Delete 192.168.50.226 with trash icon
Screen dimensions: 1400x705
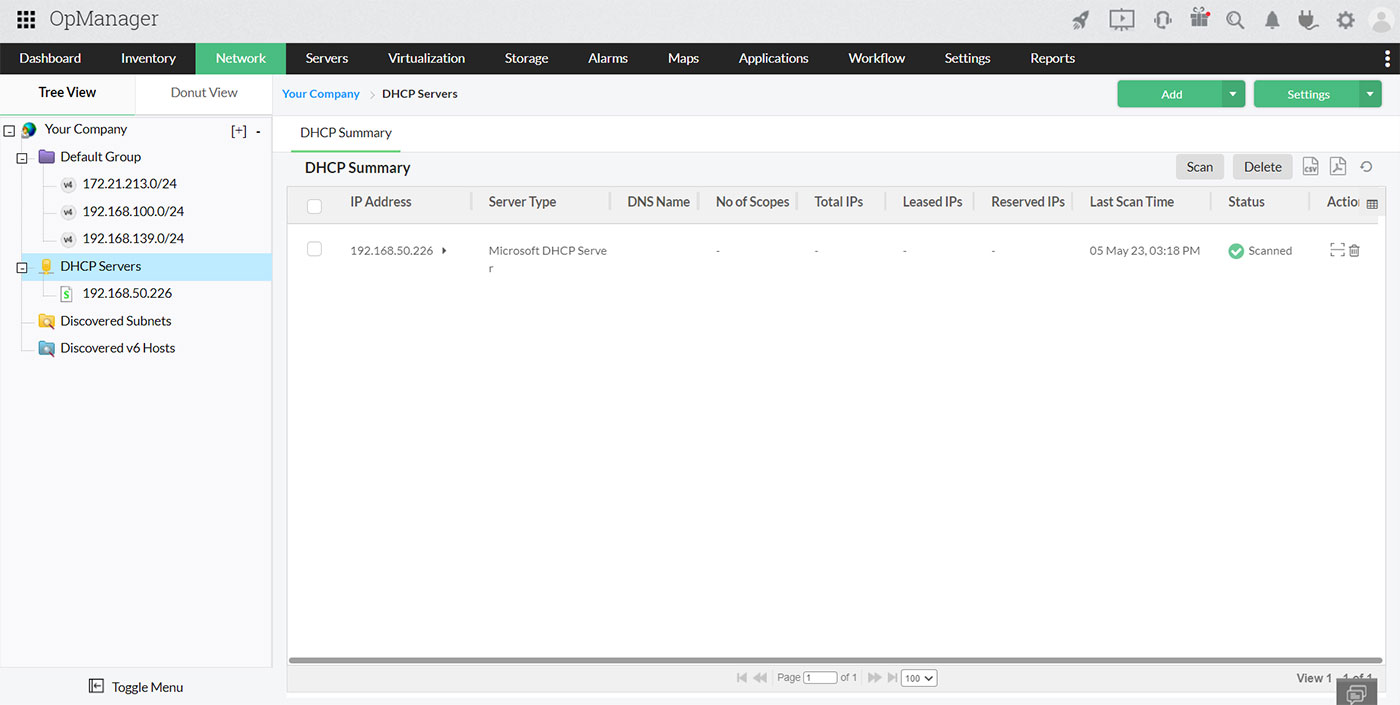[1354, 251]
